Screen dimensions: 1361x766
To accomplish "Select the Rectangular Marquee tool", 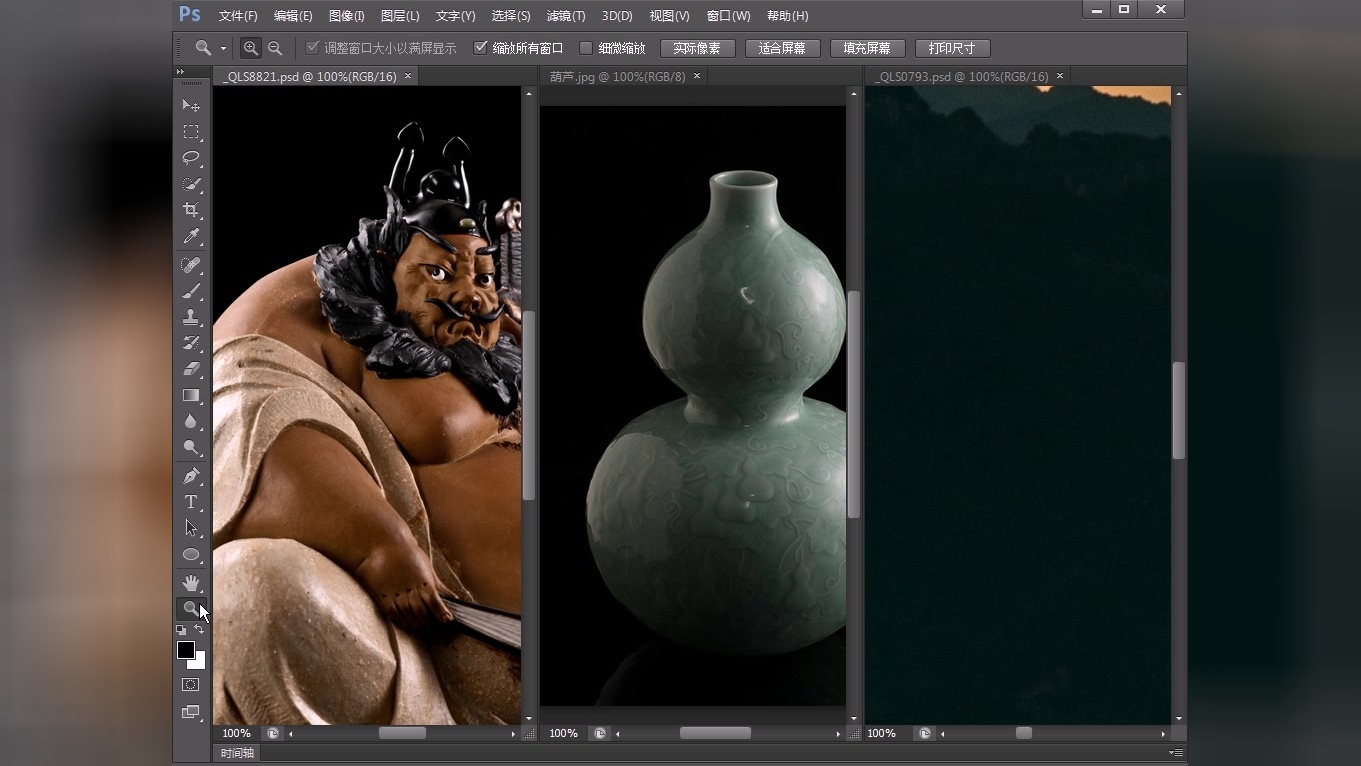I will (x=190, y=132).
